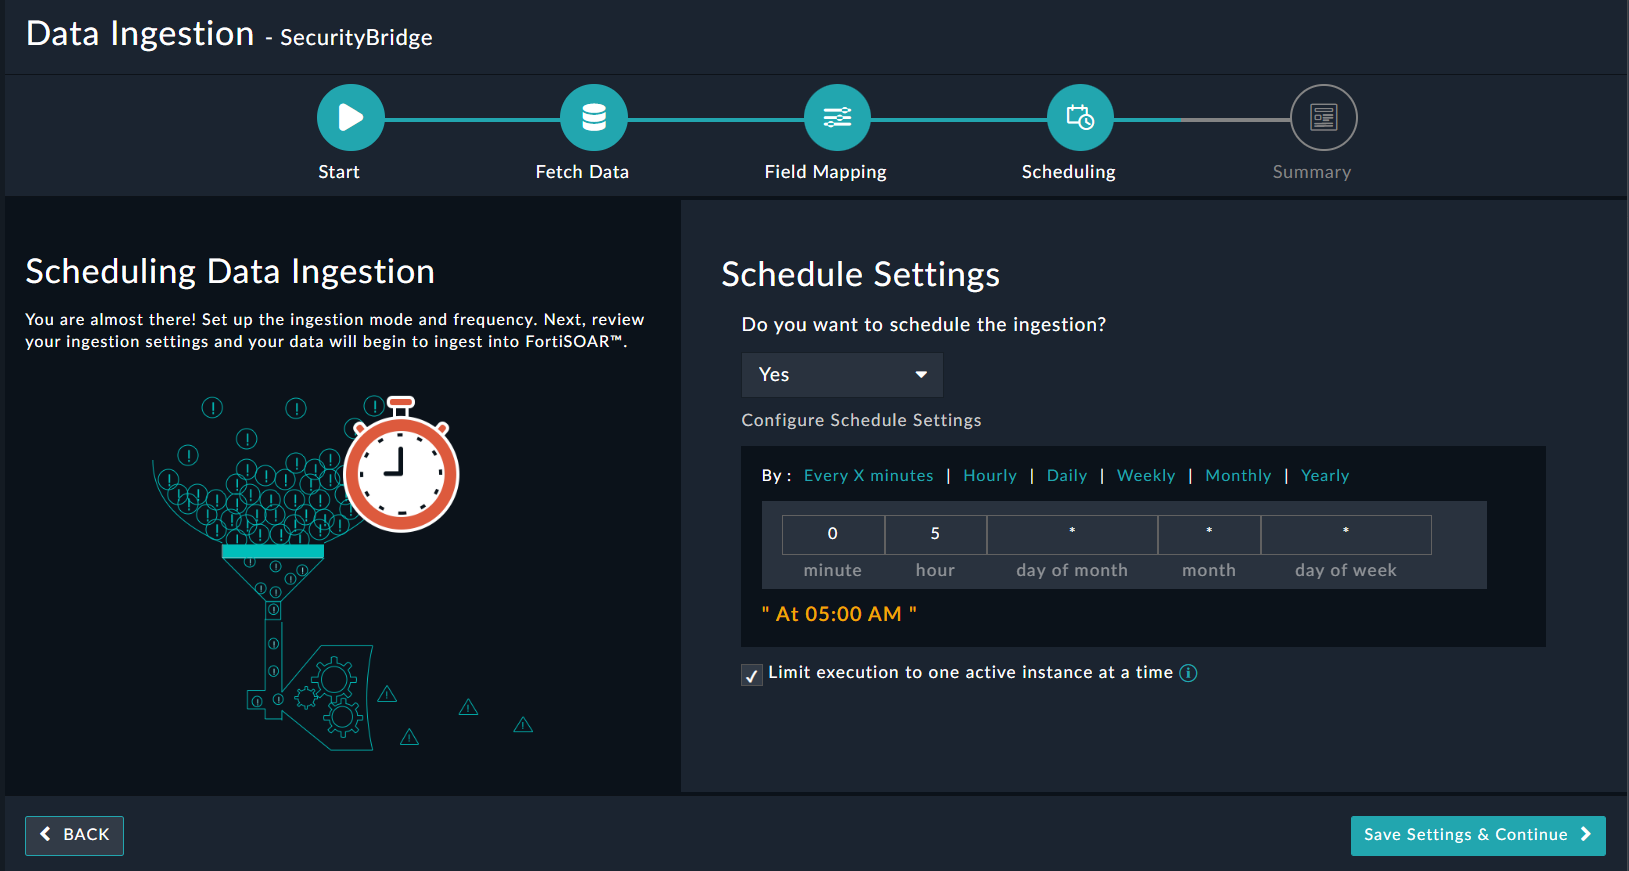Screen dimensions: 1629x871
Task: Select the Scheduling calendar-clock icon
Action: click(x=1080, y=118)
